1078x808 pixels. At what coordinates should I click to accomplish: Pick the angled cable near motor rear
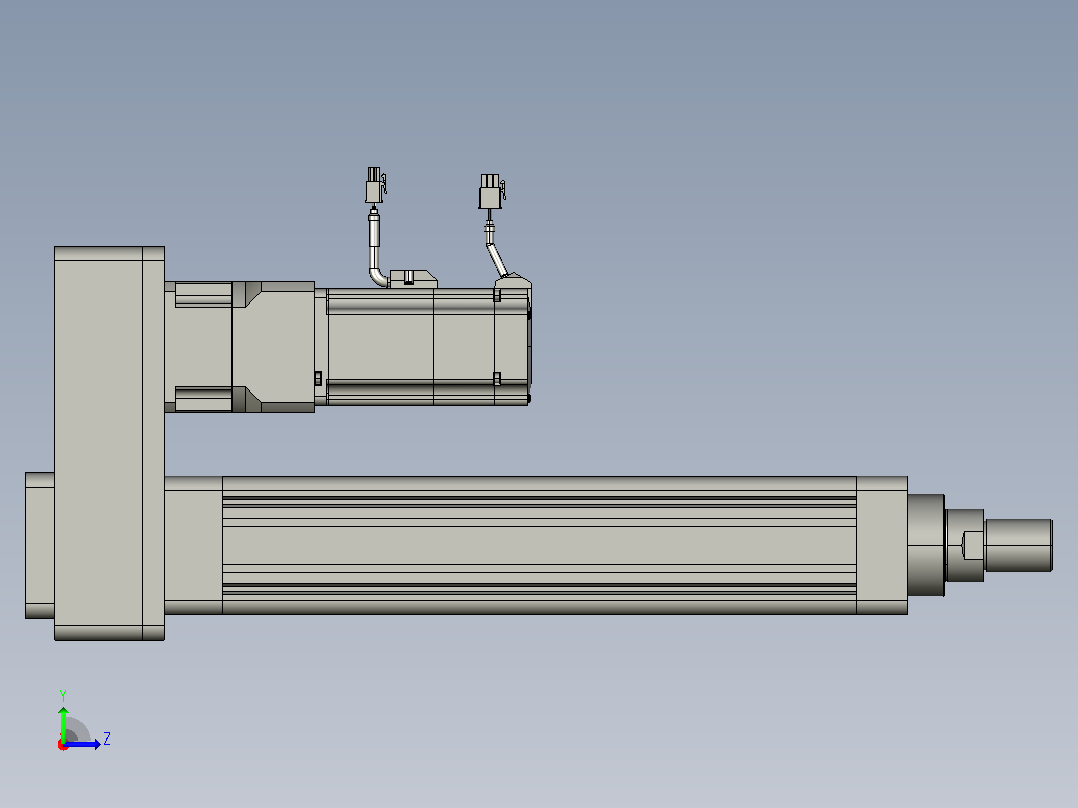[x=495, y=252]
